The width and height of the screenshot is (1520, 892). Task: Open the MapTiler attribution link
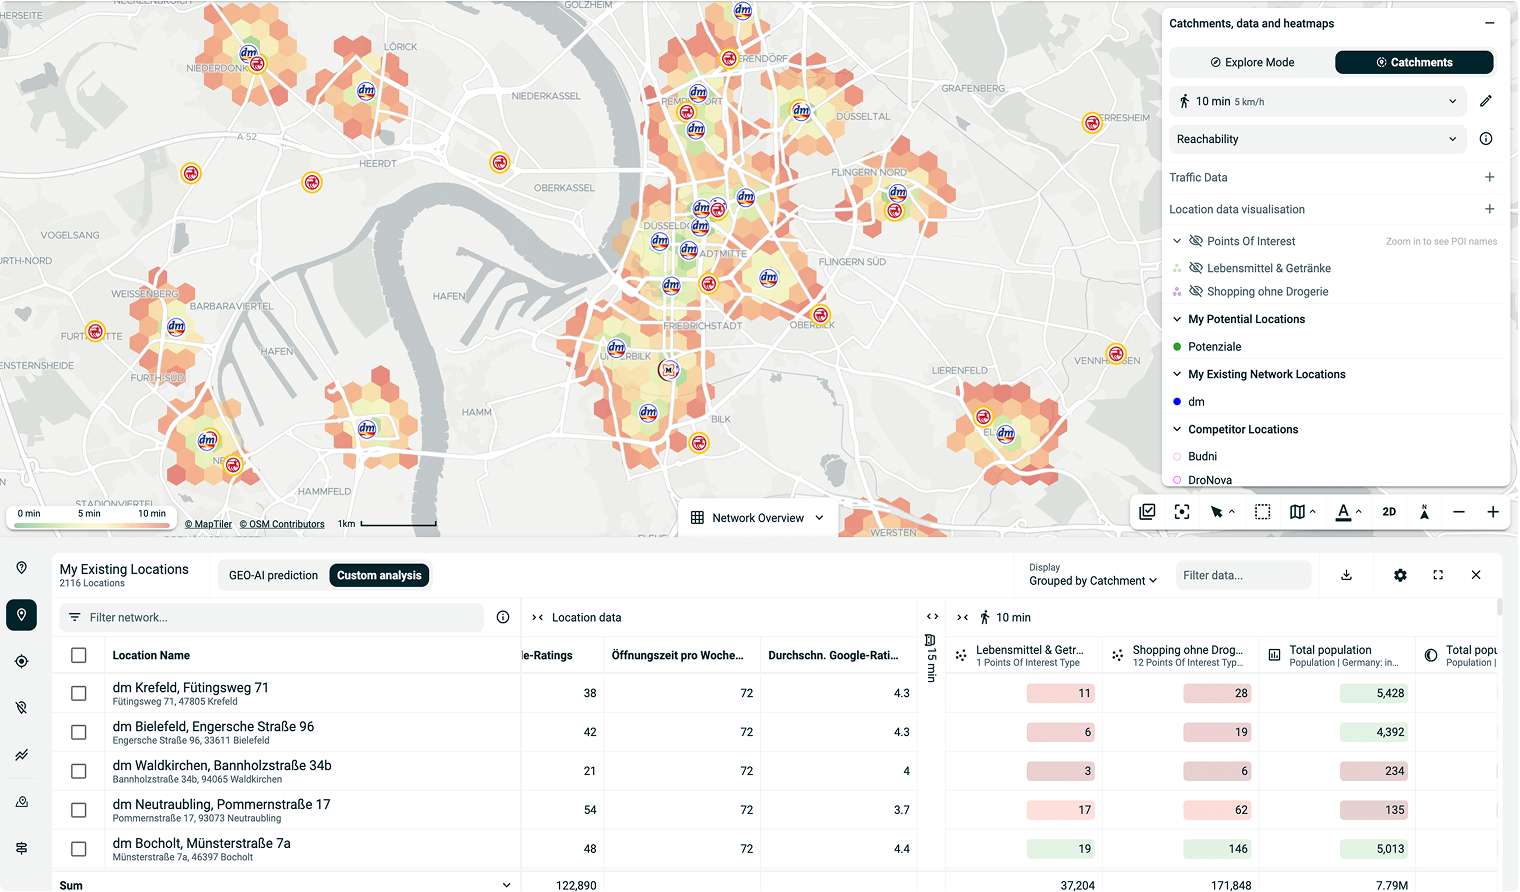pos(208,524)
